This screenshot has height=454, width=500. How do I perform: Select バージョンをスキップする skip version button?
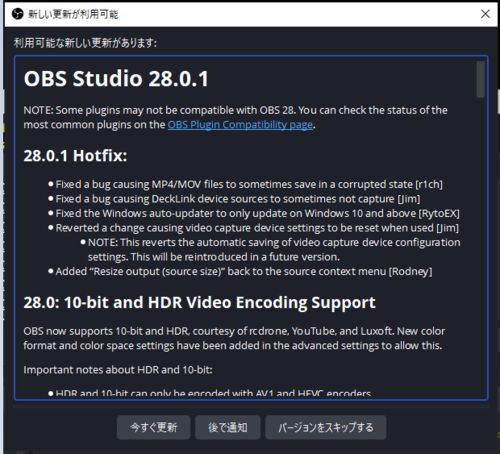326,427
